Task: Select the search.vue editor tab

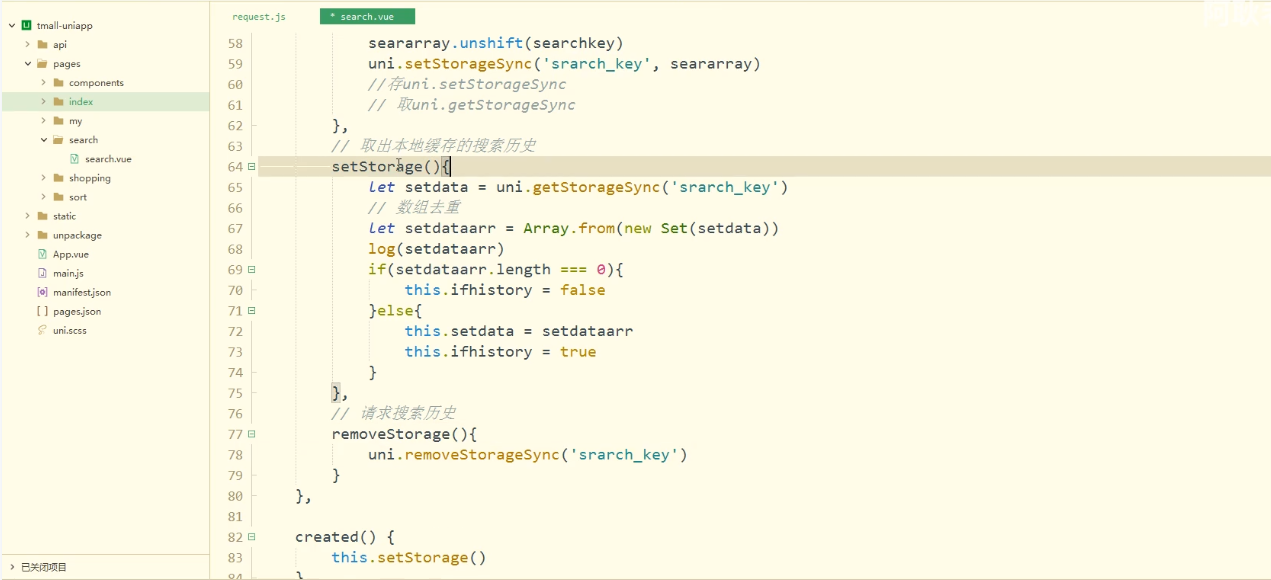Action: (x=367, y=17)
